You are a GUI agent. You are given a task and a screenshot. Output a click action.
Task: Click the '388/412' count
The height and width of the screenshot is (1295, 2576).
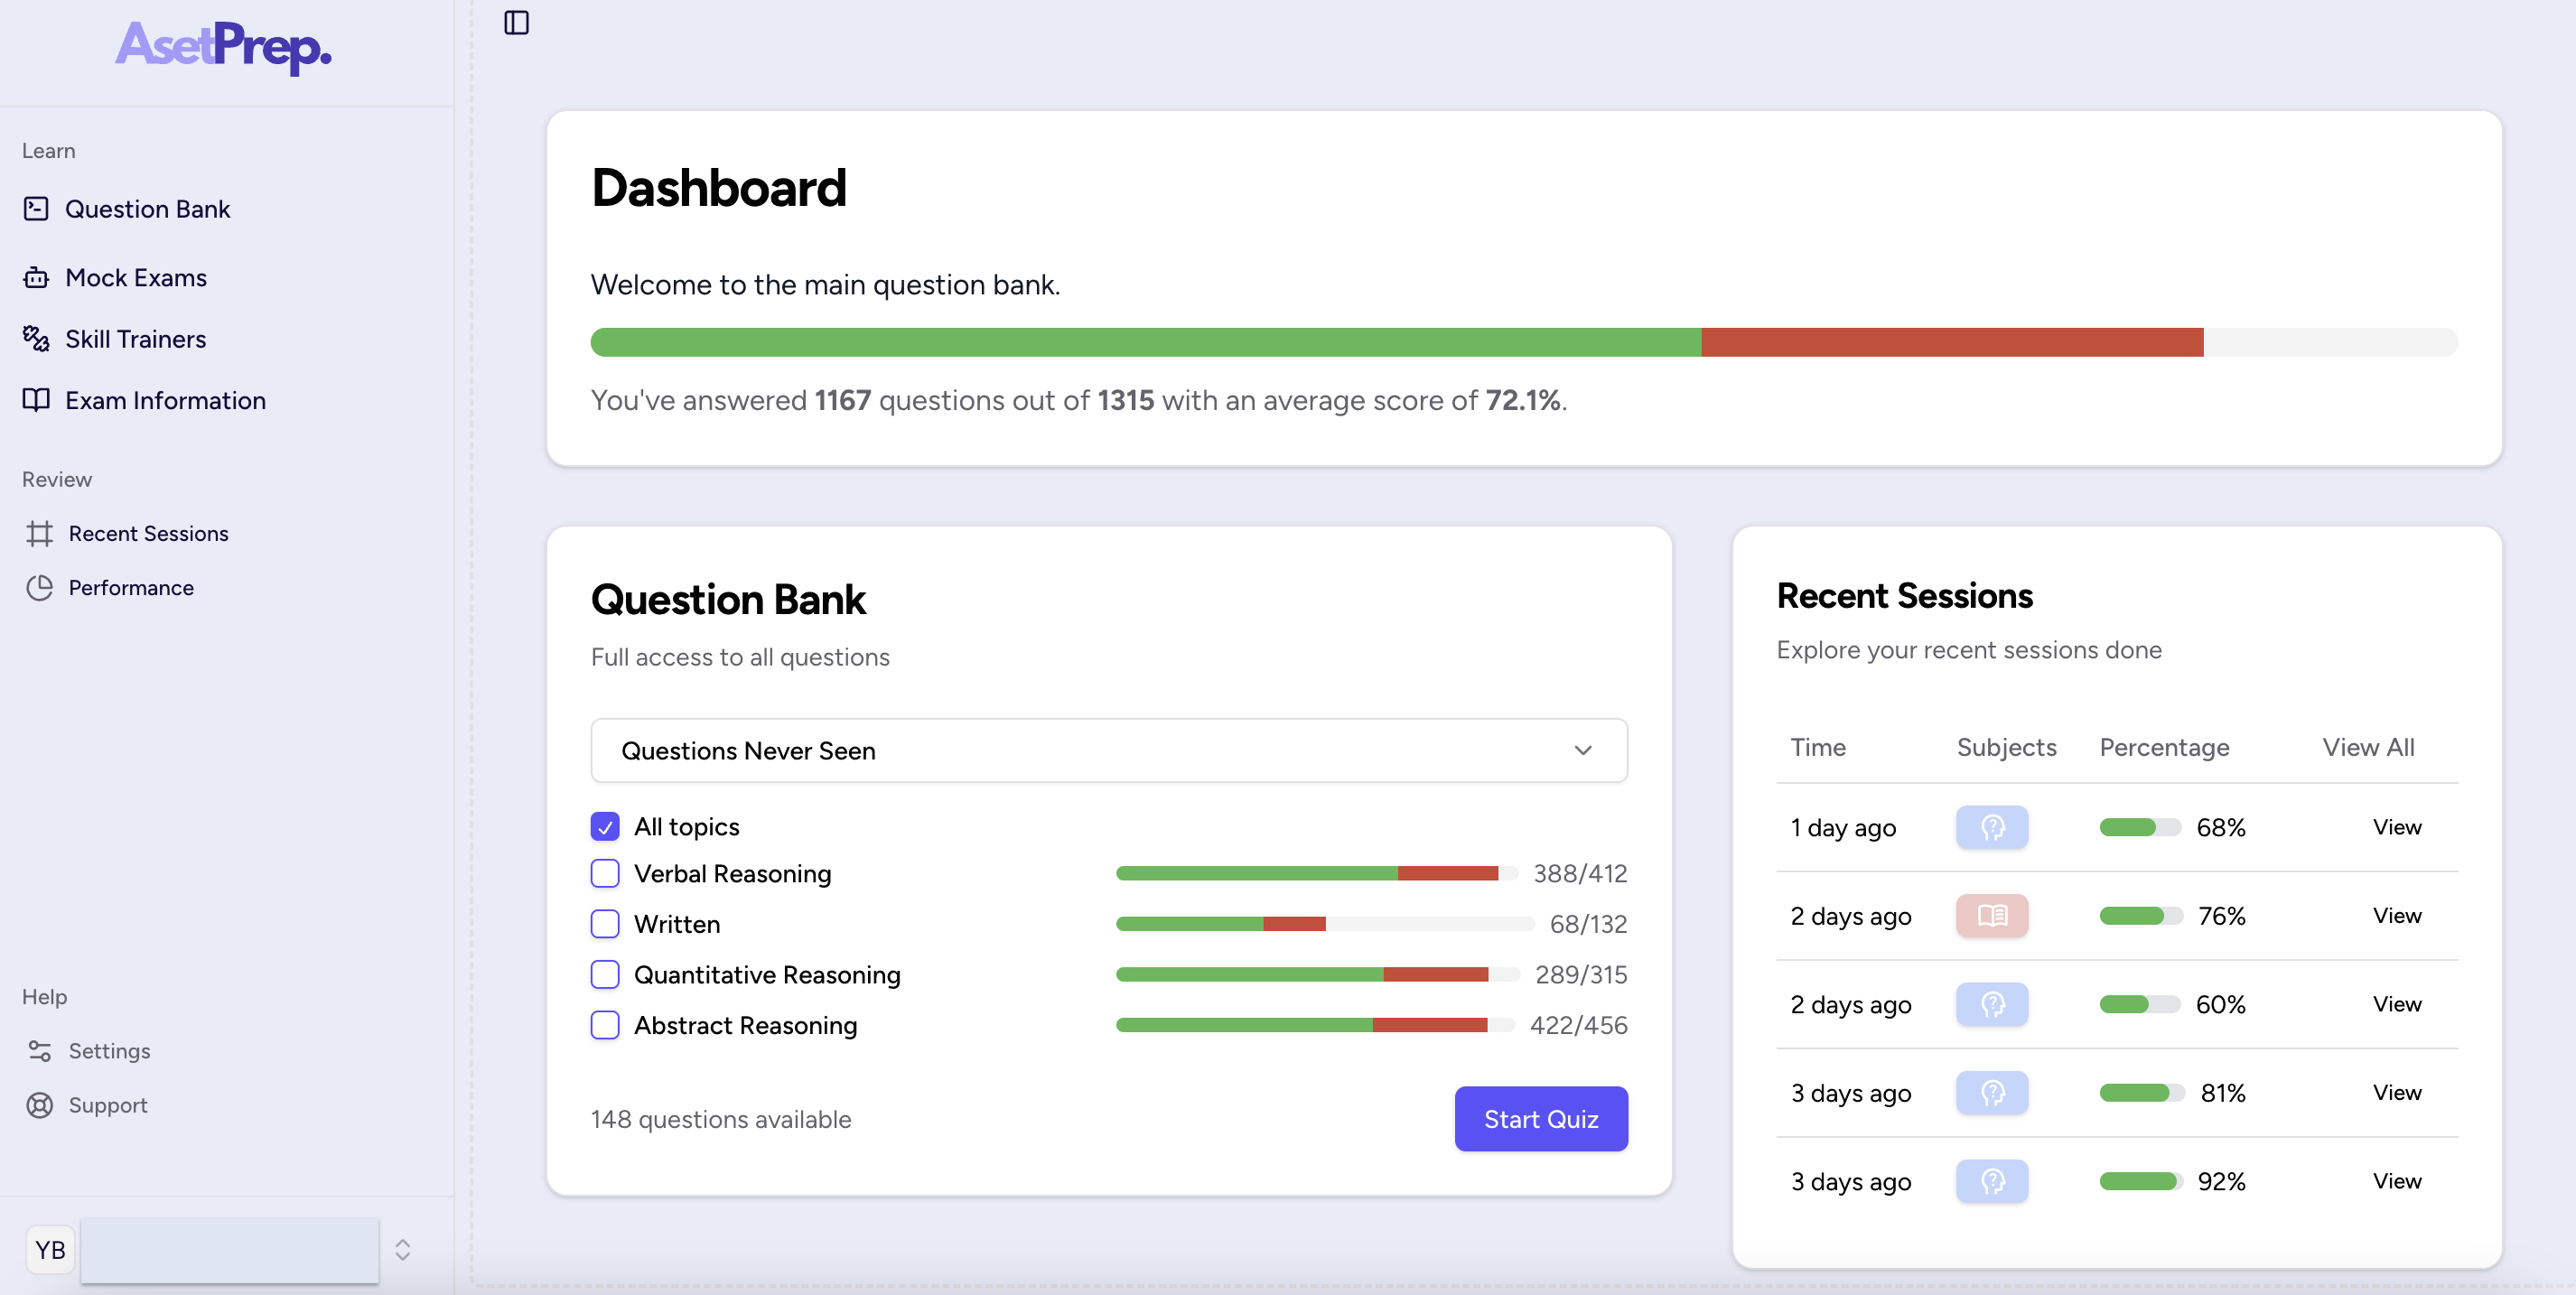pos(1580,873)
